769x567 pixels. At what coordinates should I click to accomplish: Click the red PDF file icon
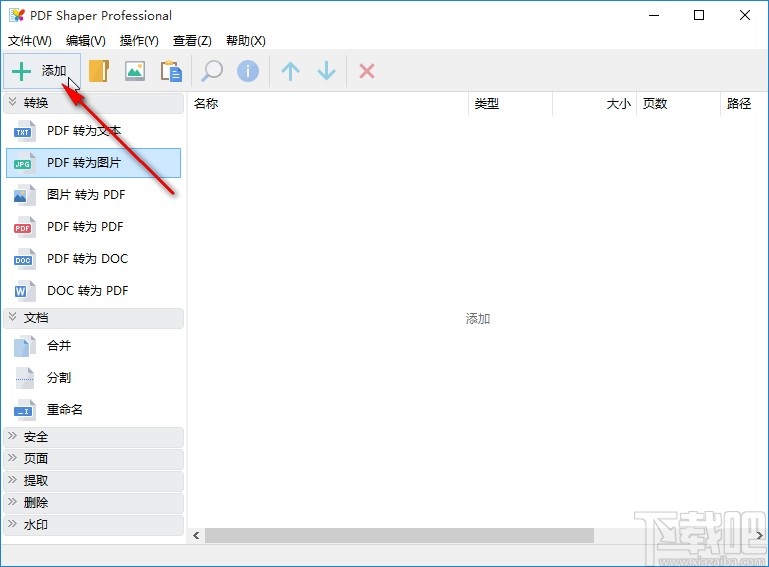[24, 227]
